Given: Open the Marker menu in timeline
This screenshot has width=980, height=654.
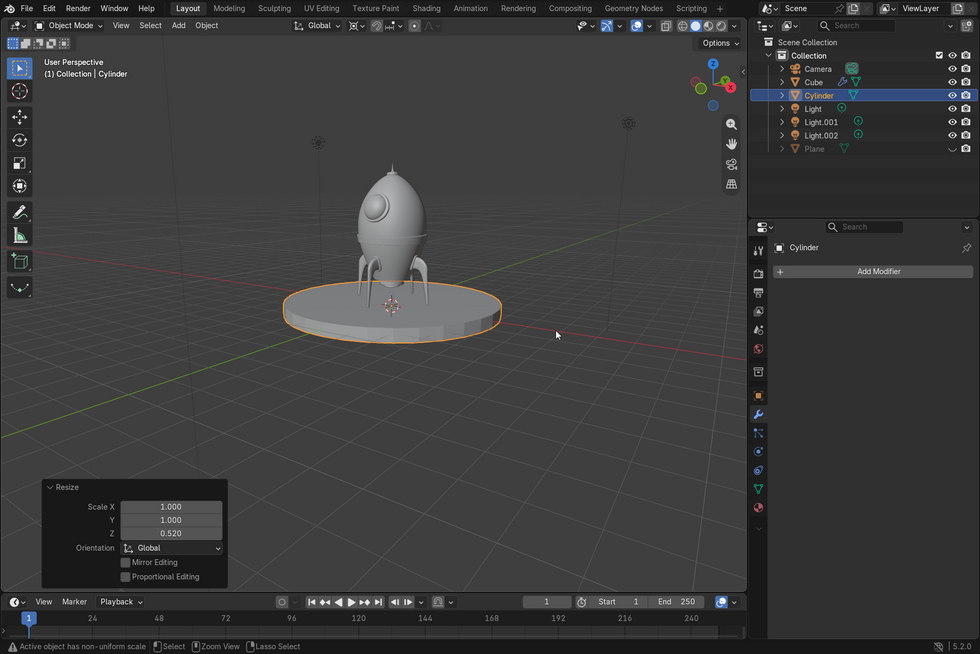Looking at the screenshot, I should coord(74,602).
